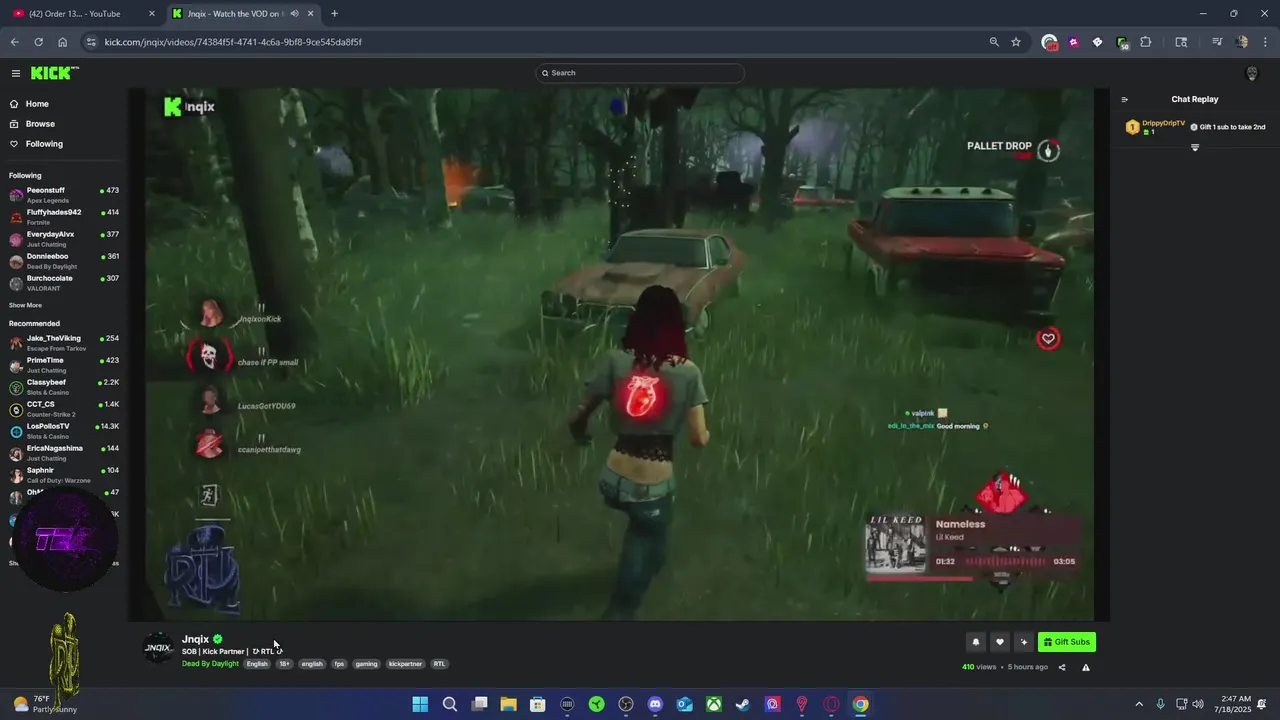1280x720 pixels.
Task: Click the gaming tag
Action: click(367, 664)
